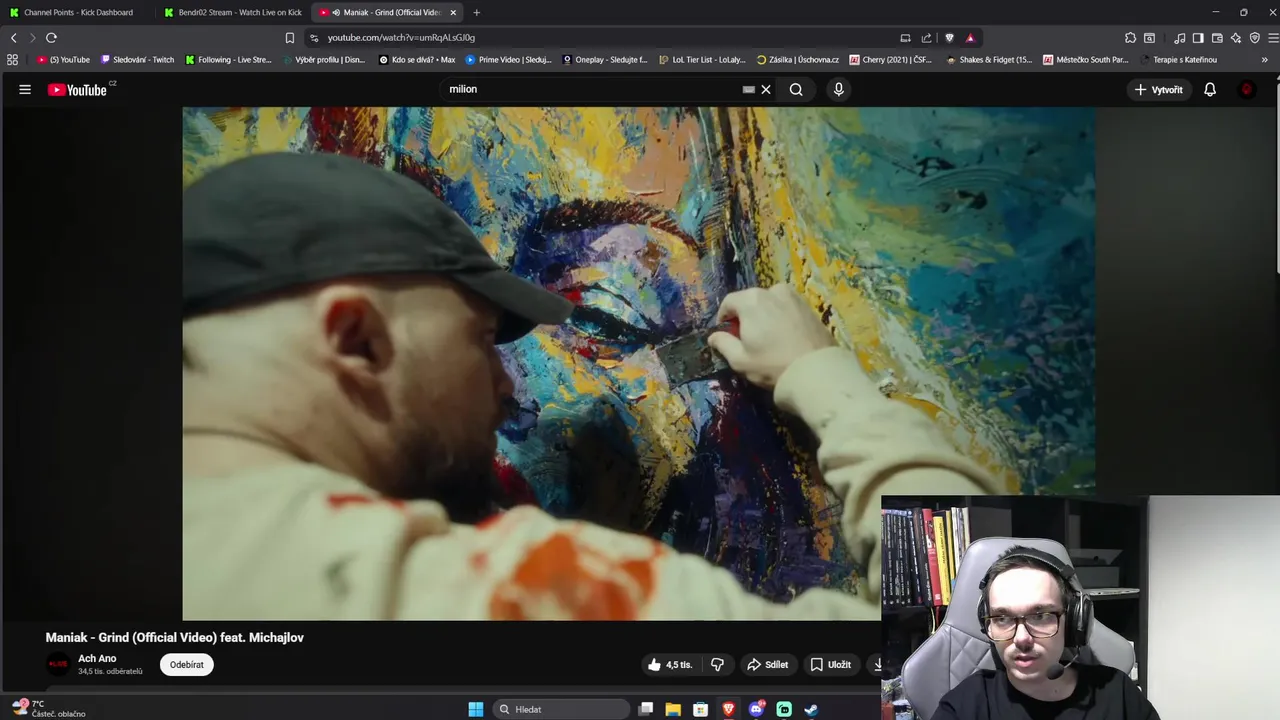Submit the YouTube search with the magnifier button

(796, 89)
